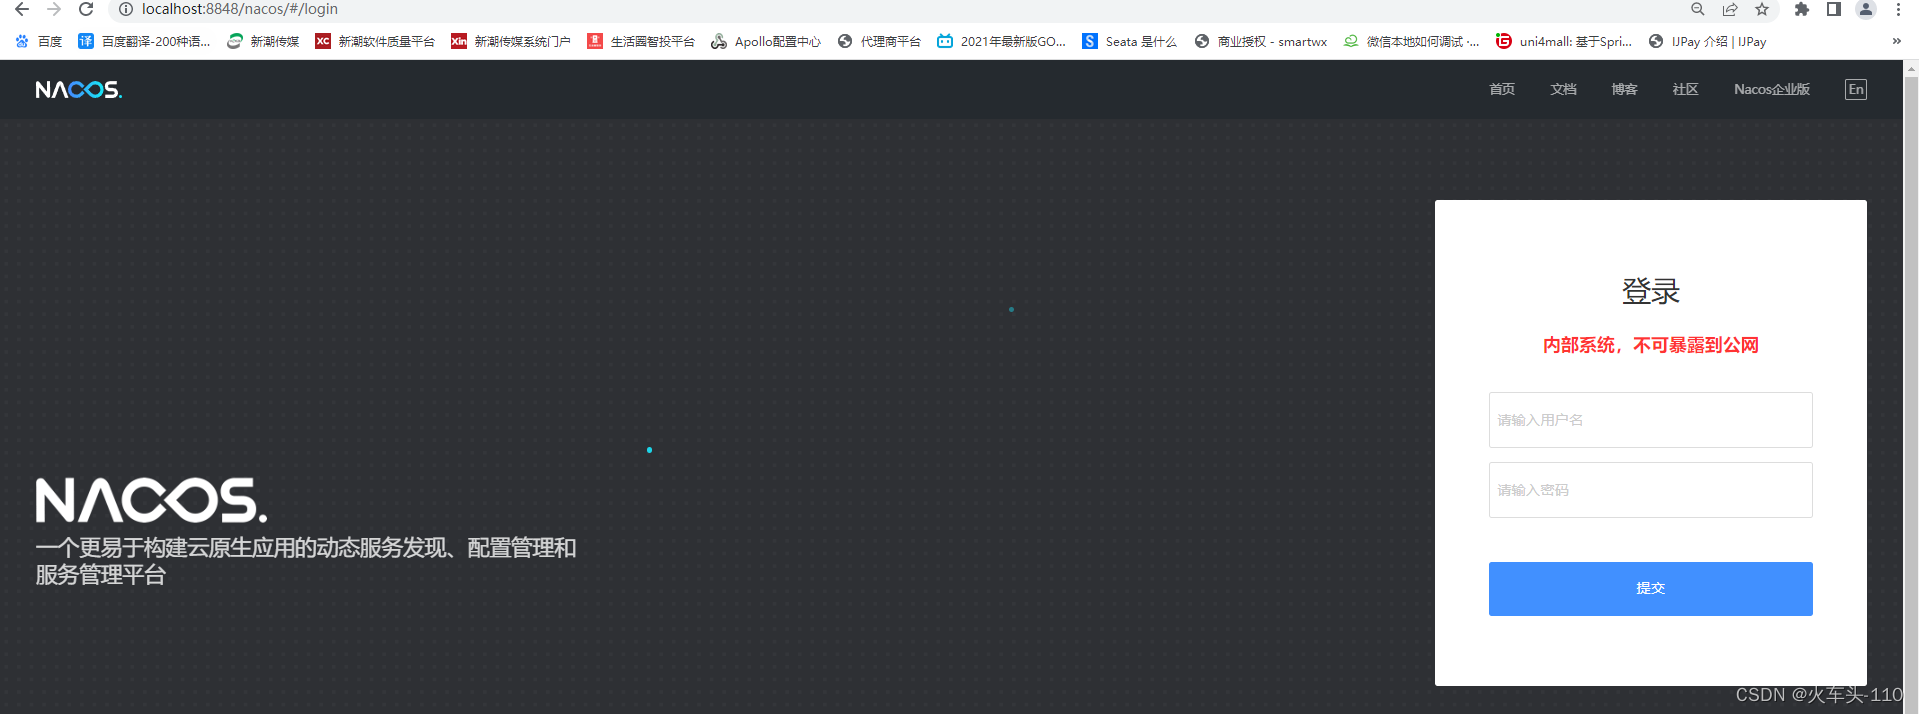Expand the bookmarks overflow chevron
Image resolution: width=1919 pixels, height=714 pixels.
tap(1896, 41)
